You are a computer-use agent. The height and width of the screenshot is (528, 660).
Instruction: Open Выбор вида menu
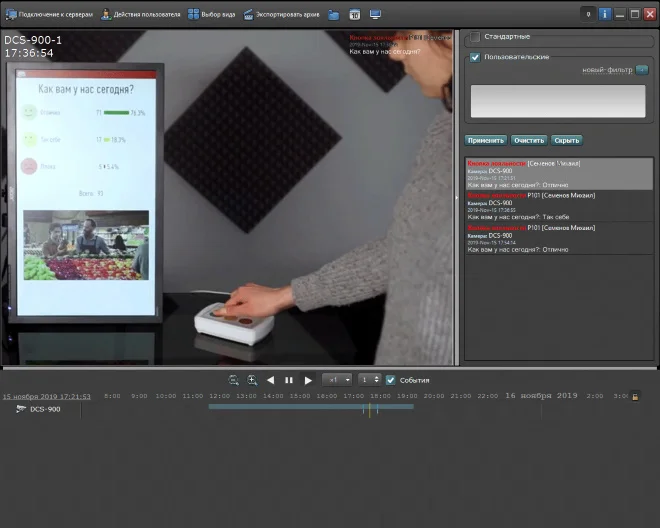click(x=211, y=15)
